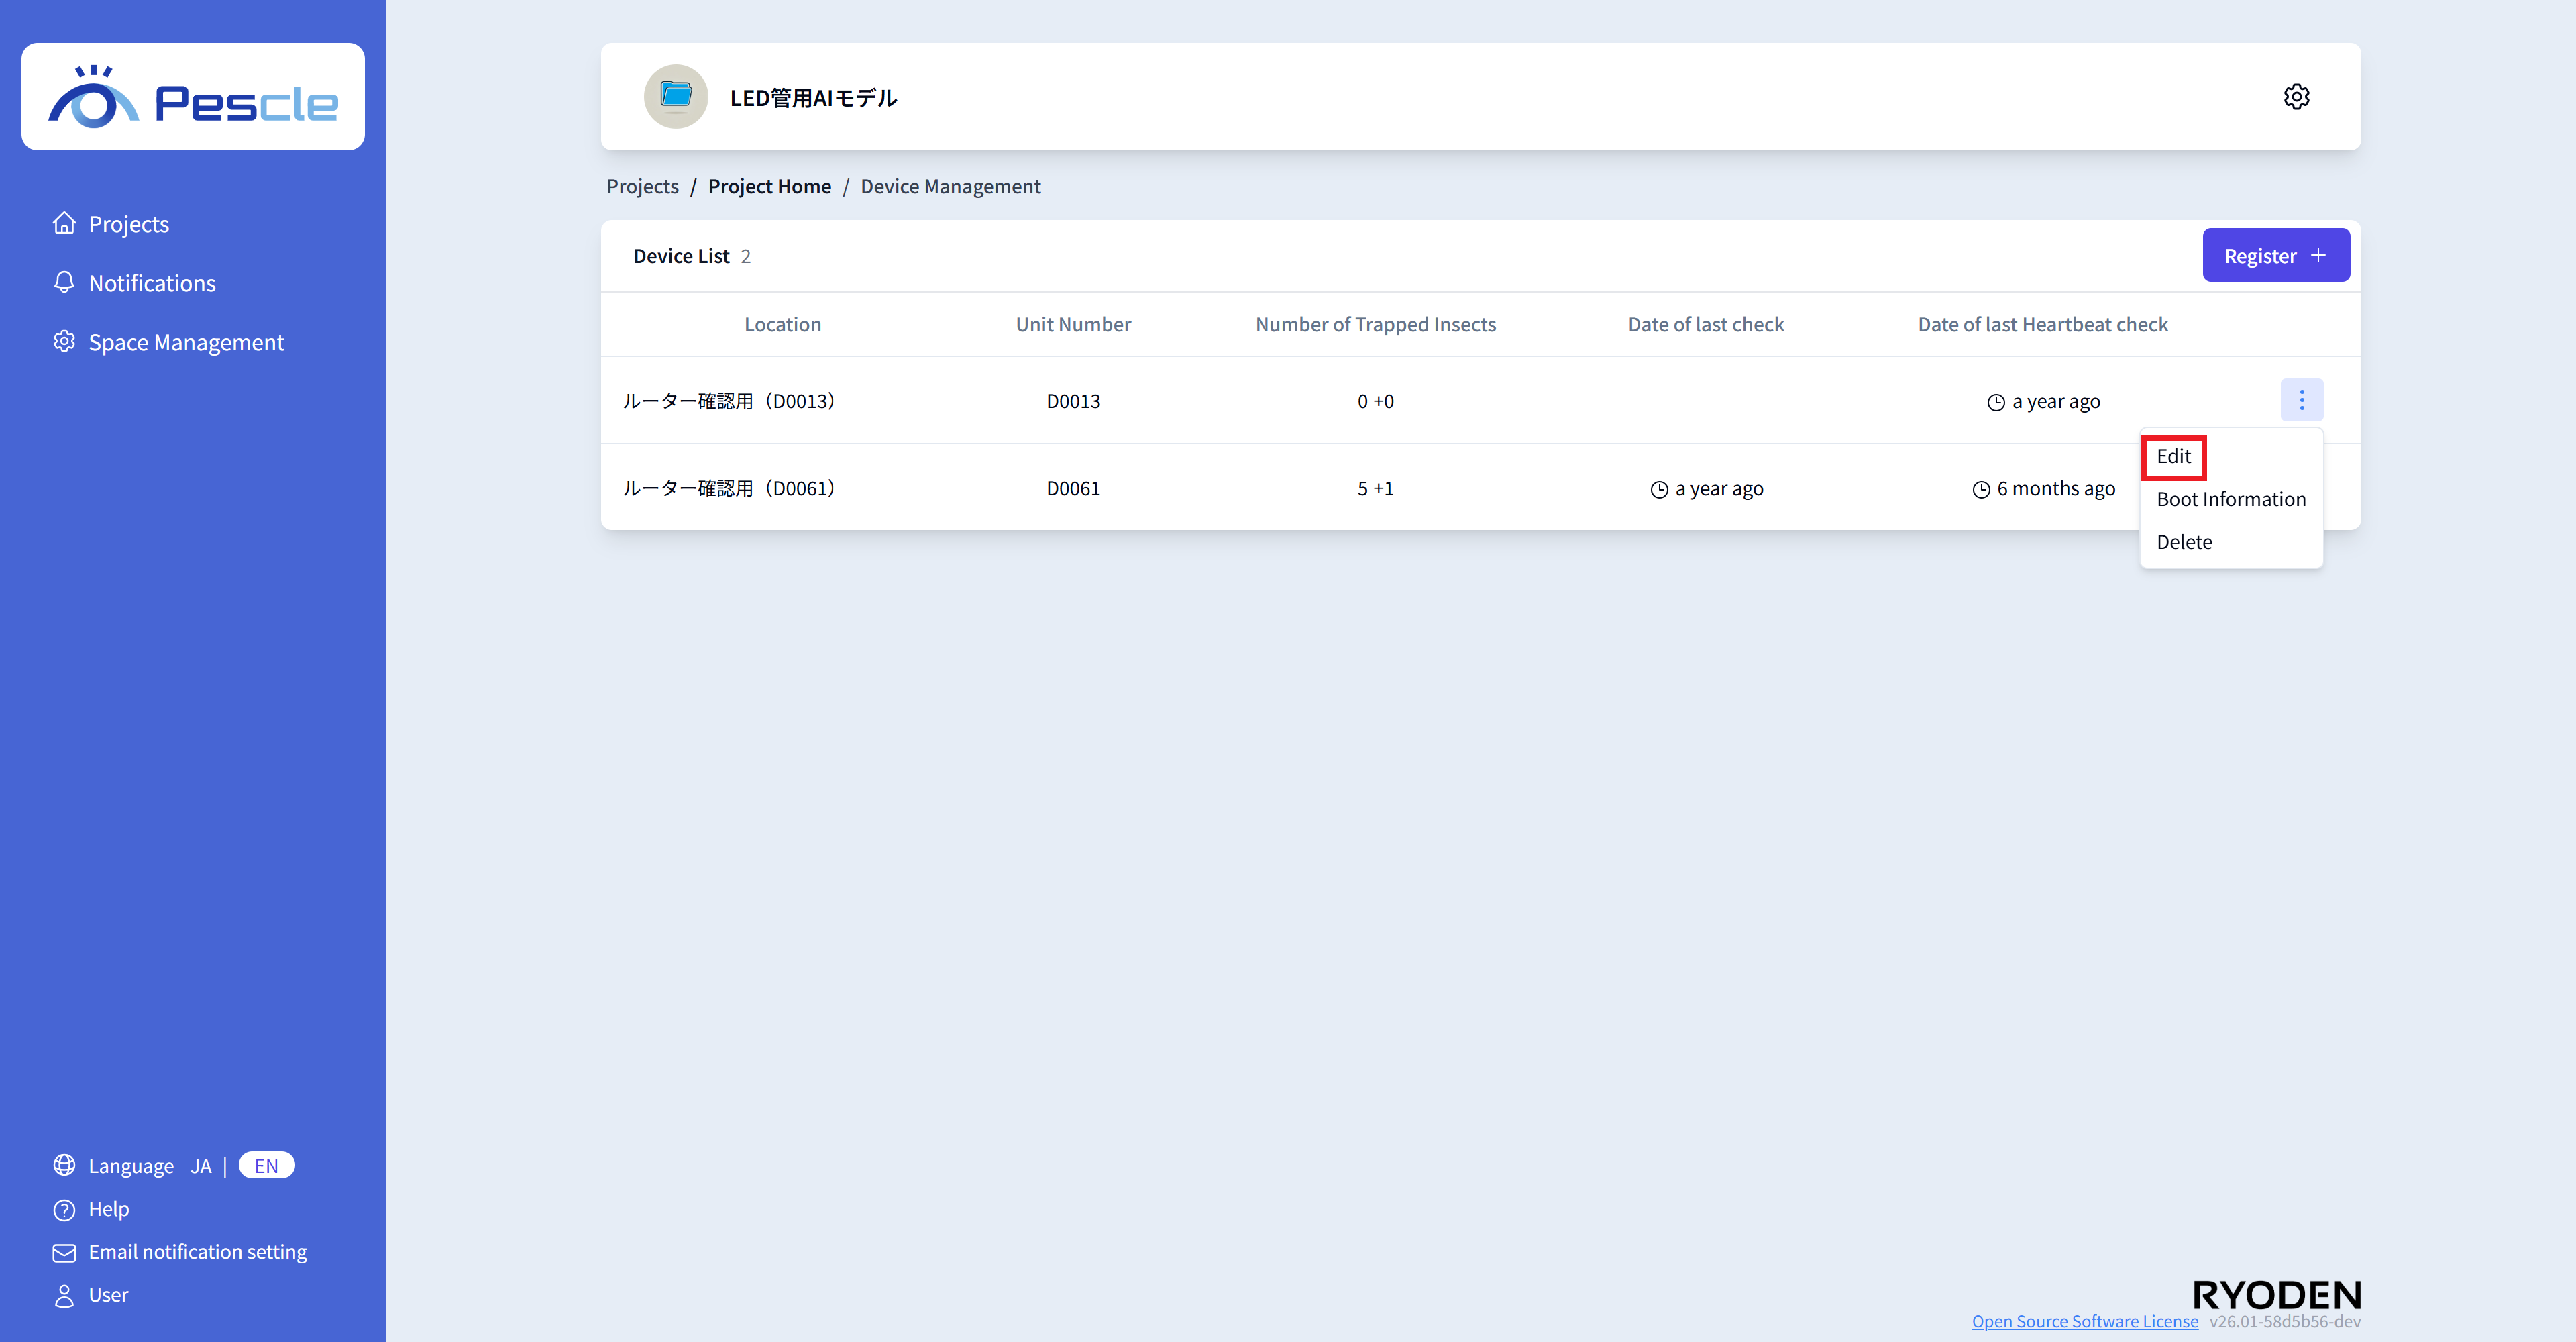Open Email notification setting
The height and width of the screenshot is (1342, 2576).
(197, 1252)
